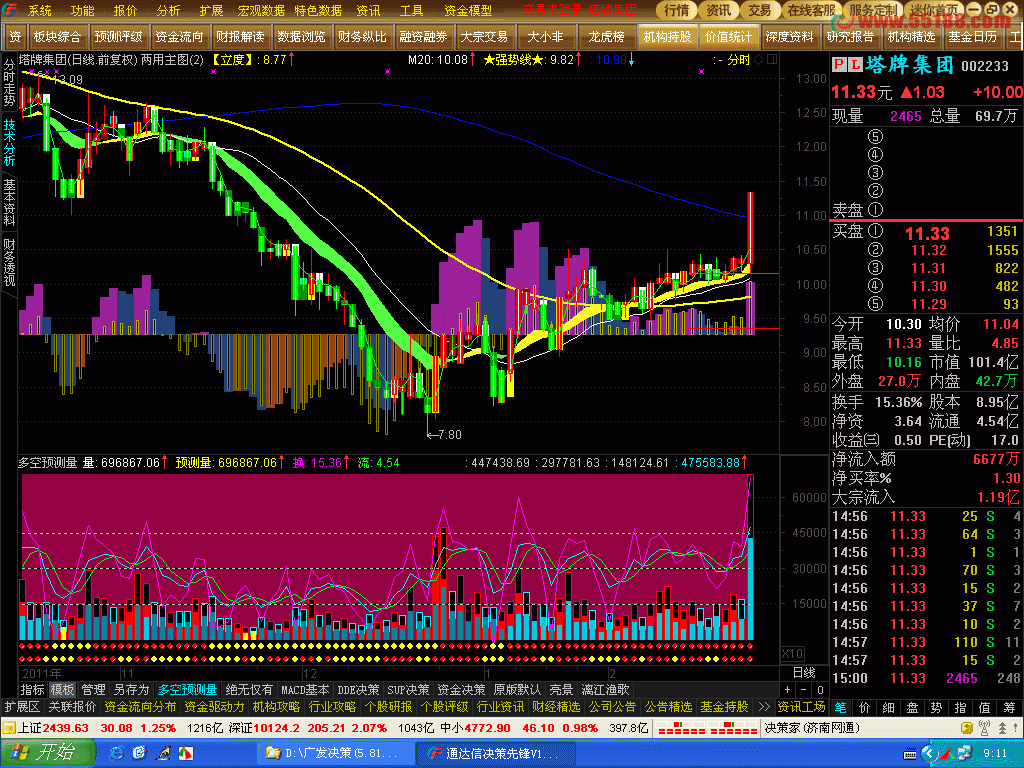Screen dimensions: 1024x768
Task: Click the minus zoom button below chart
Action: [804, 690]
